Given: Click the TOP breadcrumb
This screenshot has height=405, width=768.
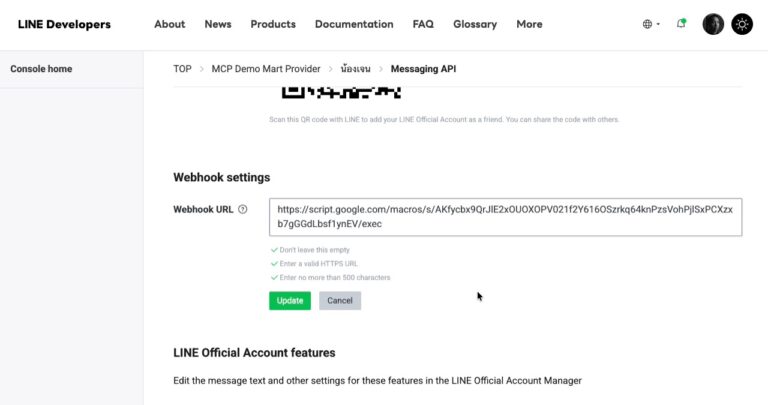Looking at the screenshot, I should [182, 69].
